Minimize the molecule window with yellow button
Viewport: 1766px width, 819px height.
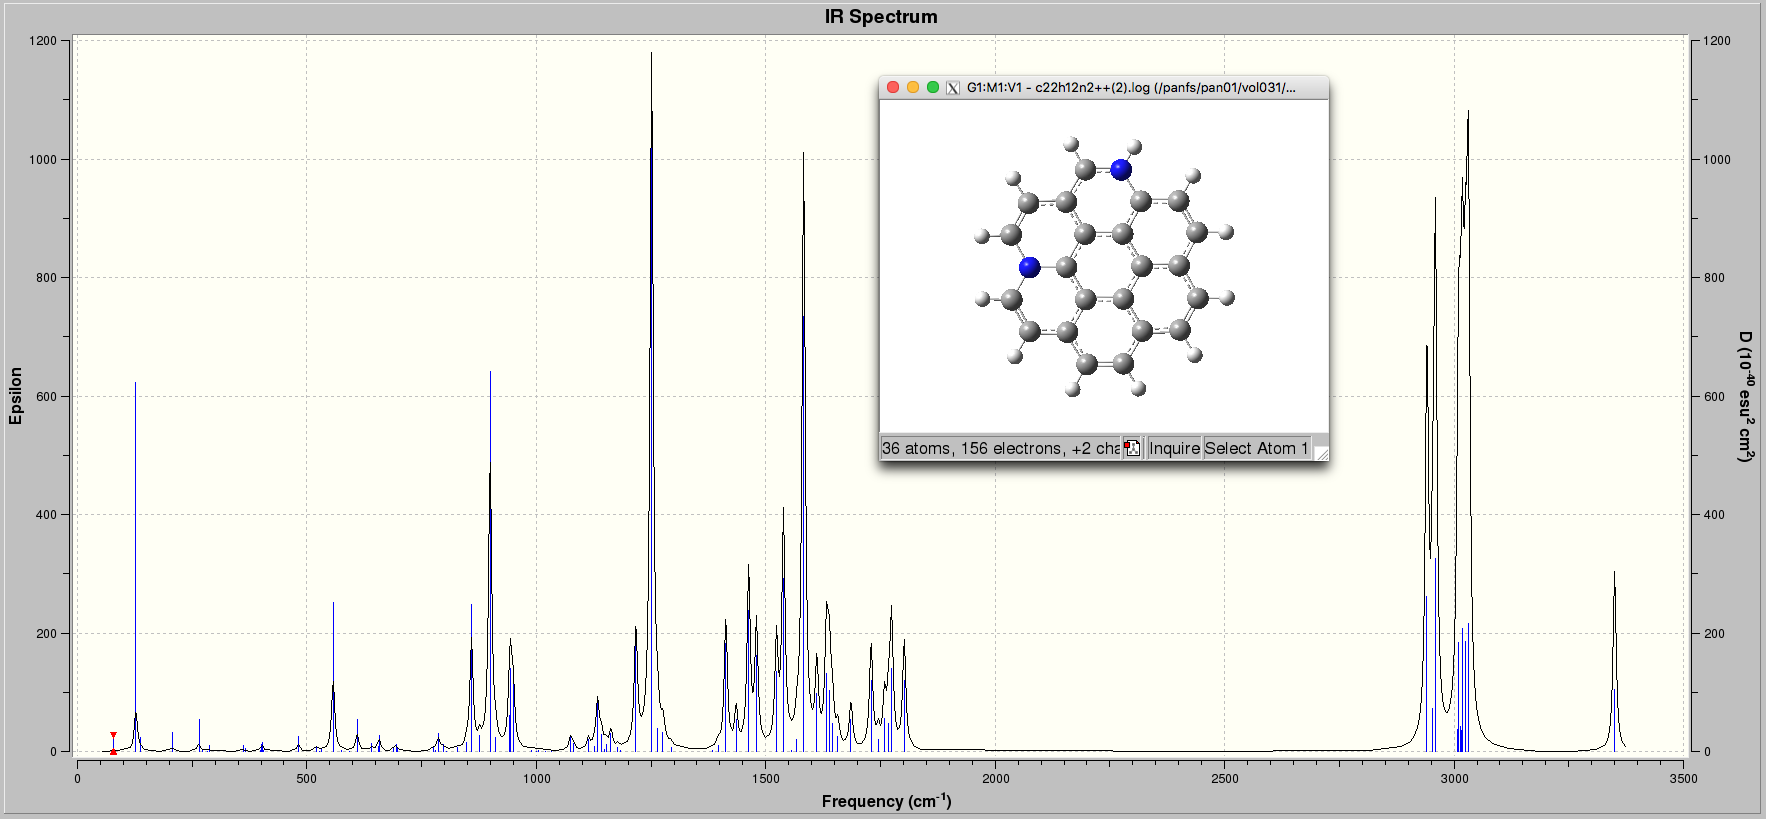(913, 88)
